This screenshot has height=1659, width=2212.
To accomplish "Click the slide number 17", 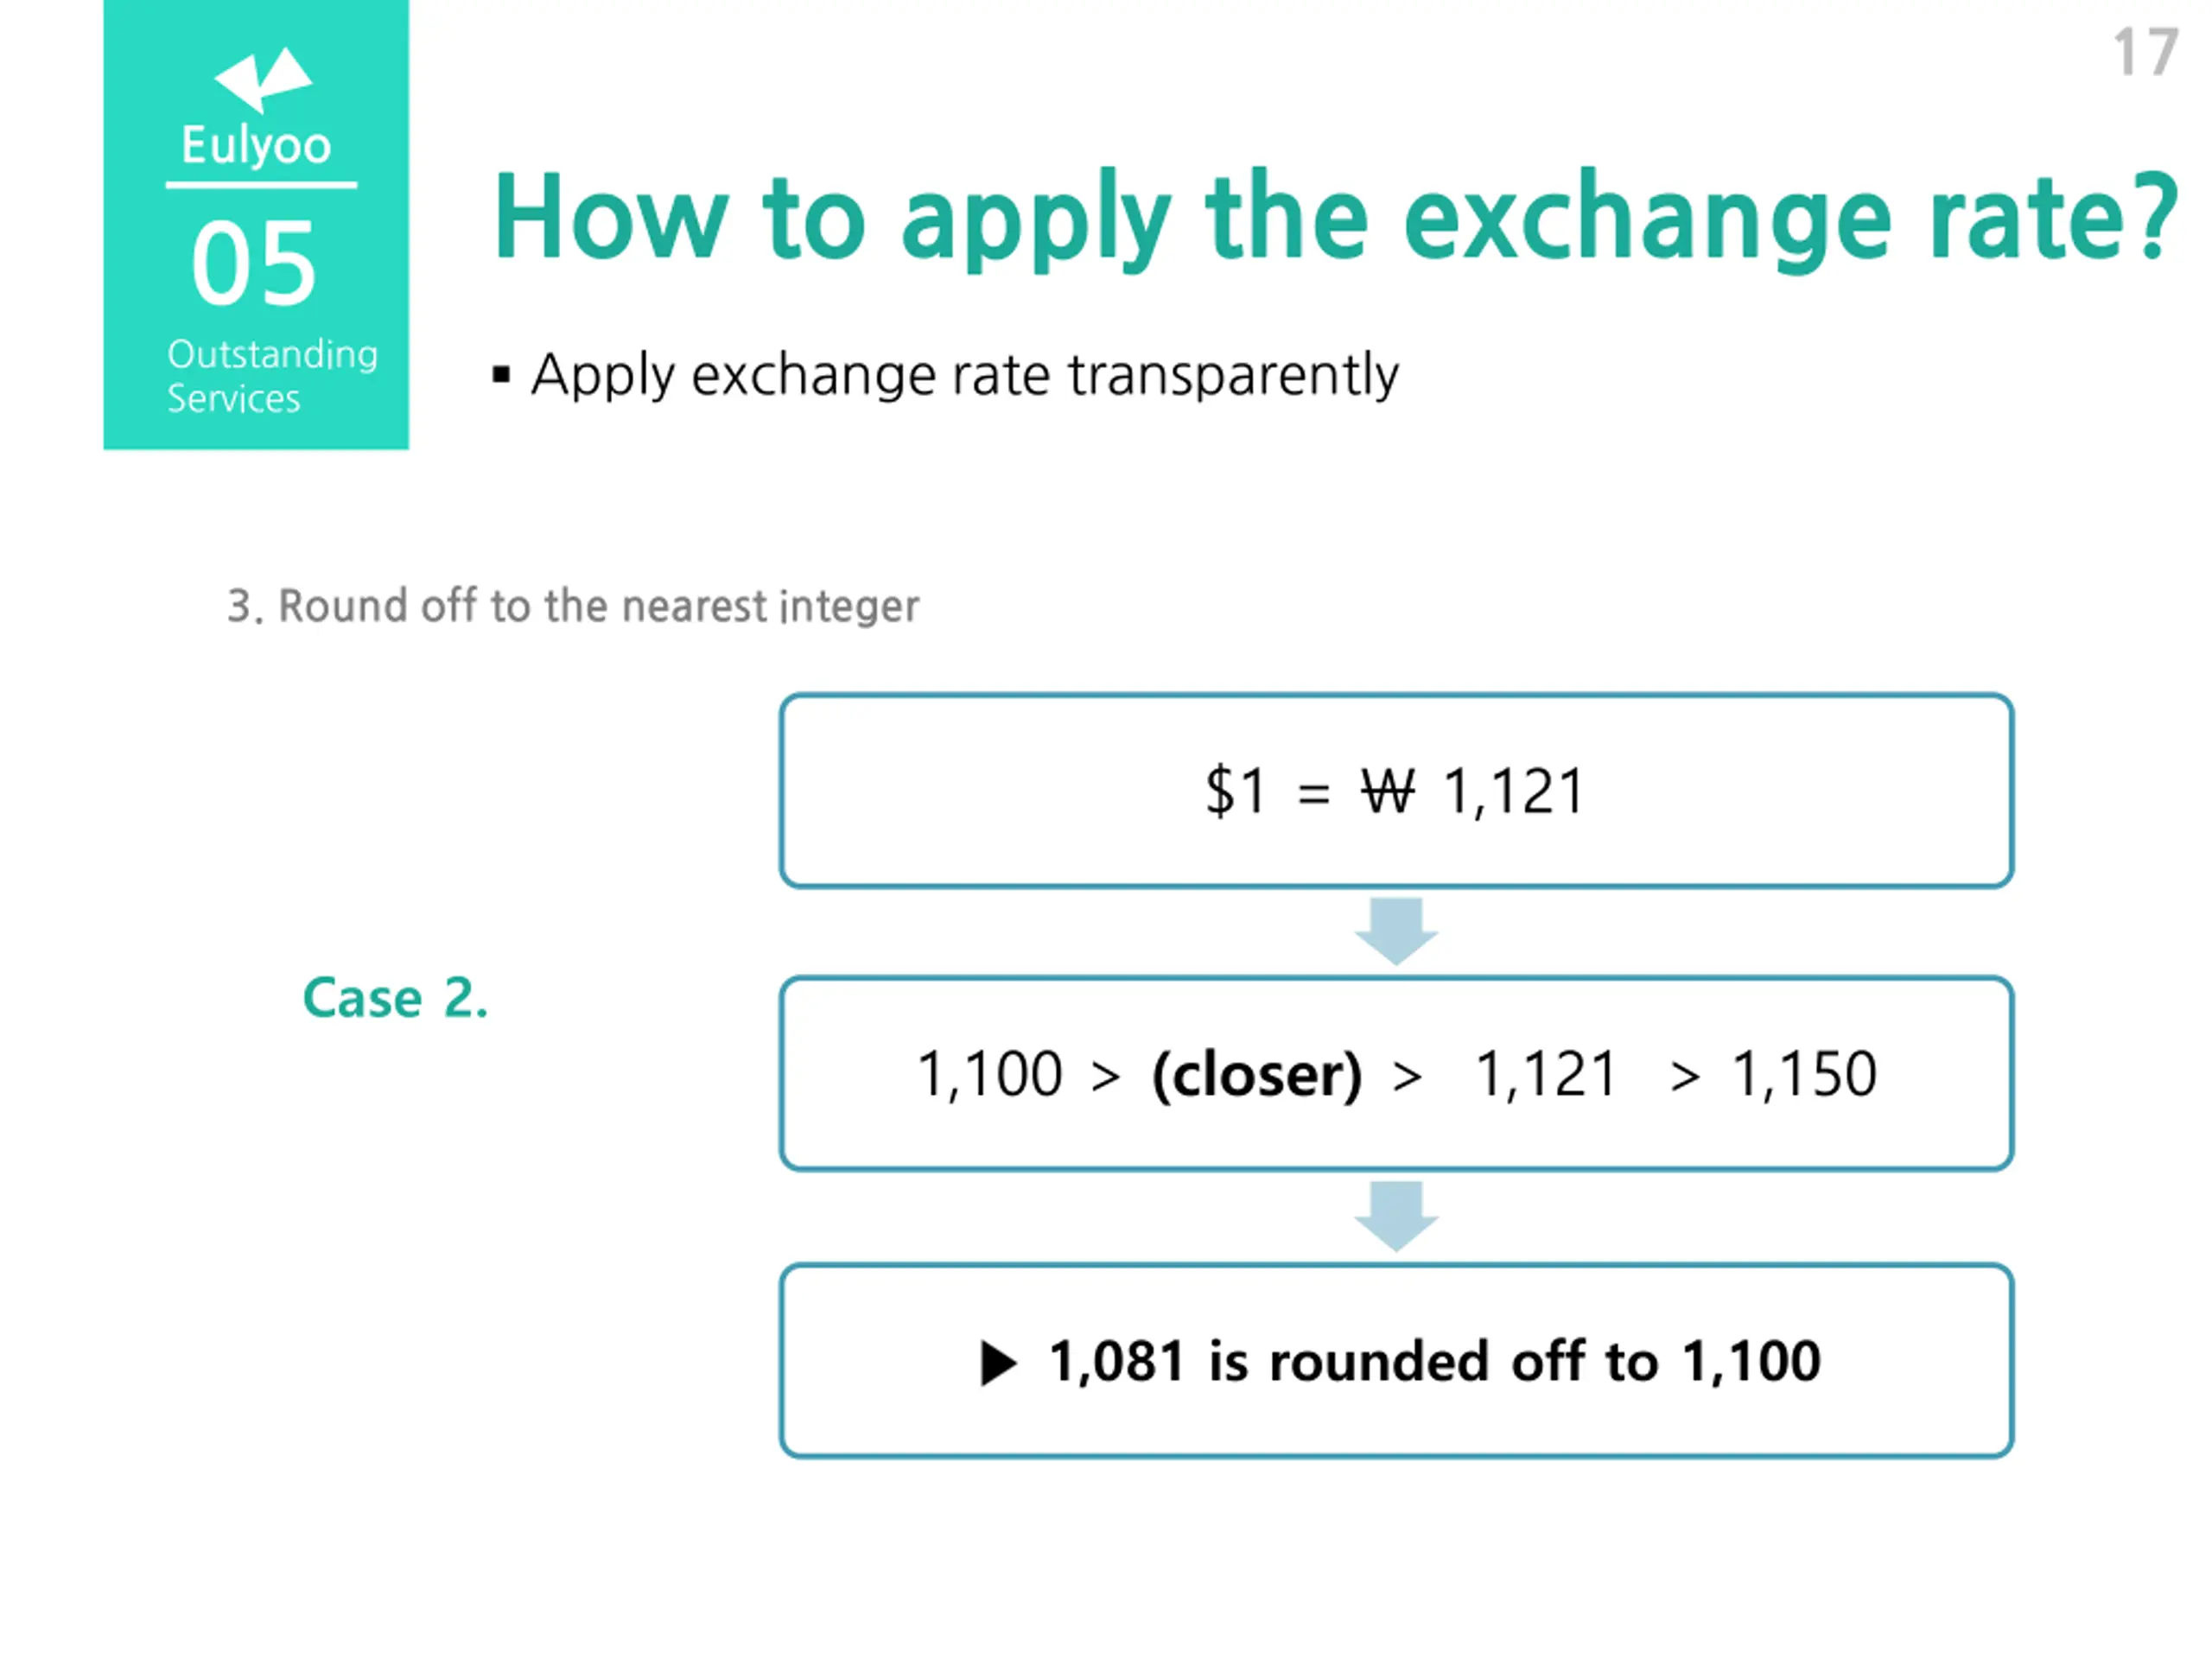I will [2145, 52].
